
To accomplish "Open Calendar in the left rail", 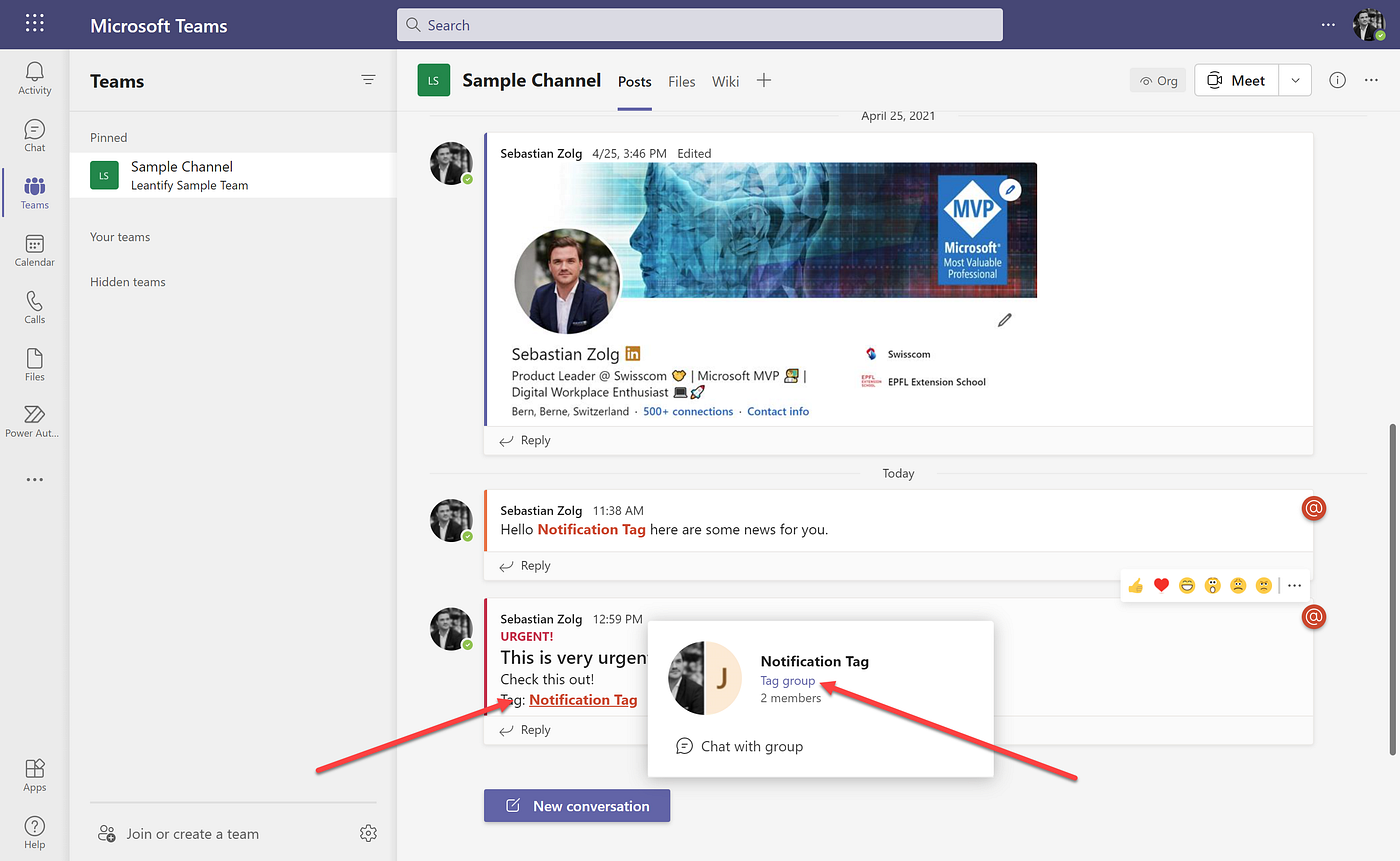I will point(35,251).
